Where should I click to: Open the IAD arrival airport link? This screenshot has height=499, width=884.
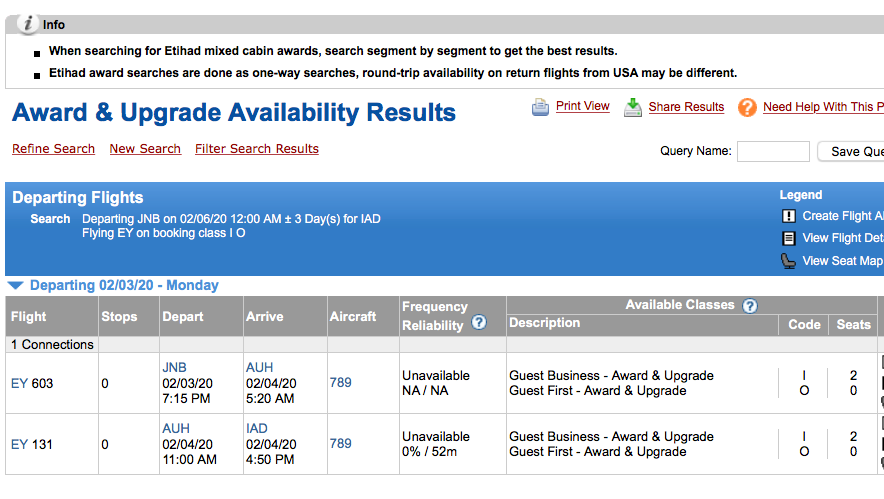point(259,429)
